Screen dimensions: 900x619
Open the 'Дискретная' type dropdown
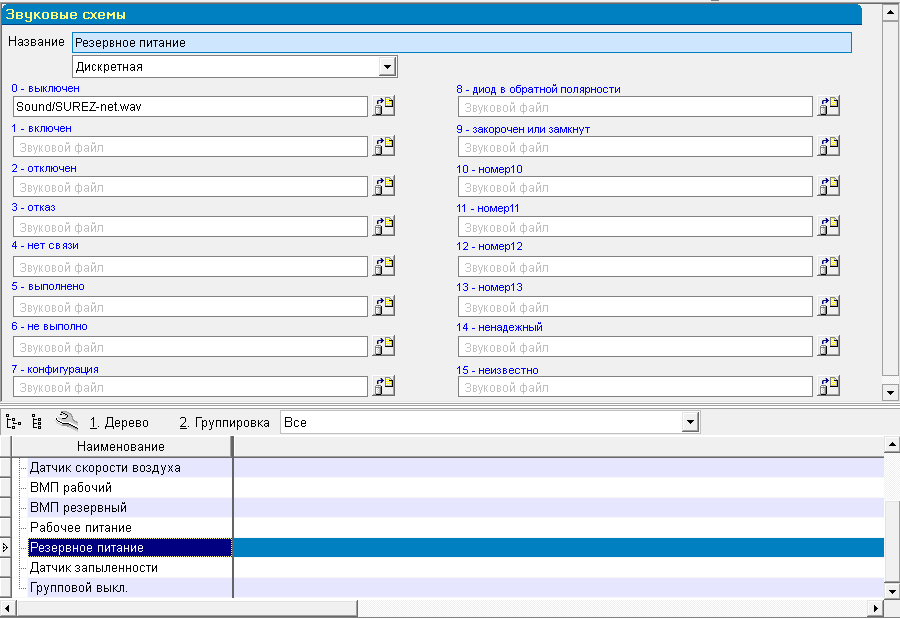[x=388, y=67]
